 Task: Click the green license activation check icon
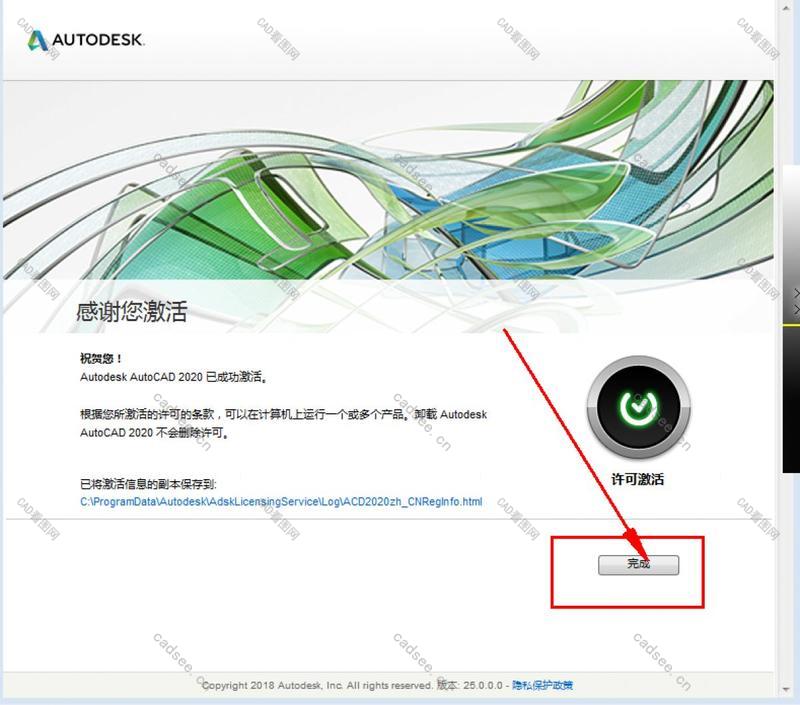click(x=638, y=408)
